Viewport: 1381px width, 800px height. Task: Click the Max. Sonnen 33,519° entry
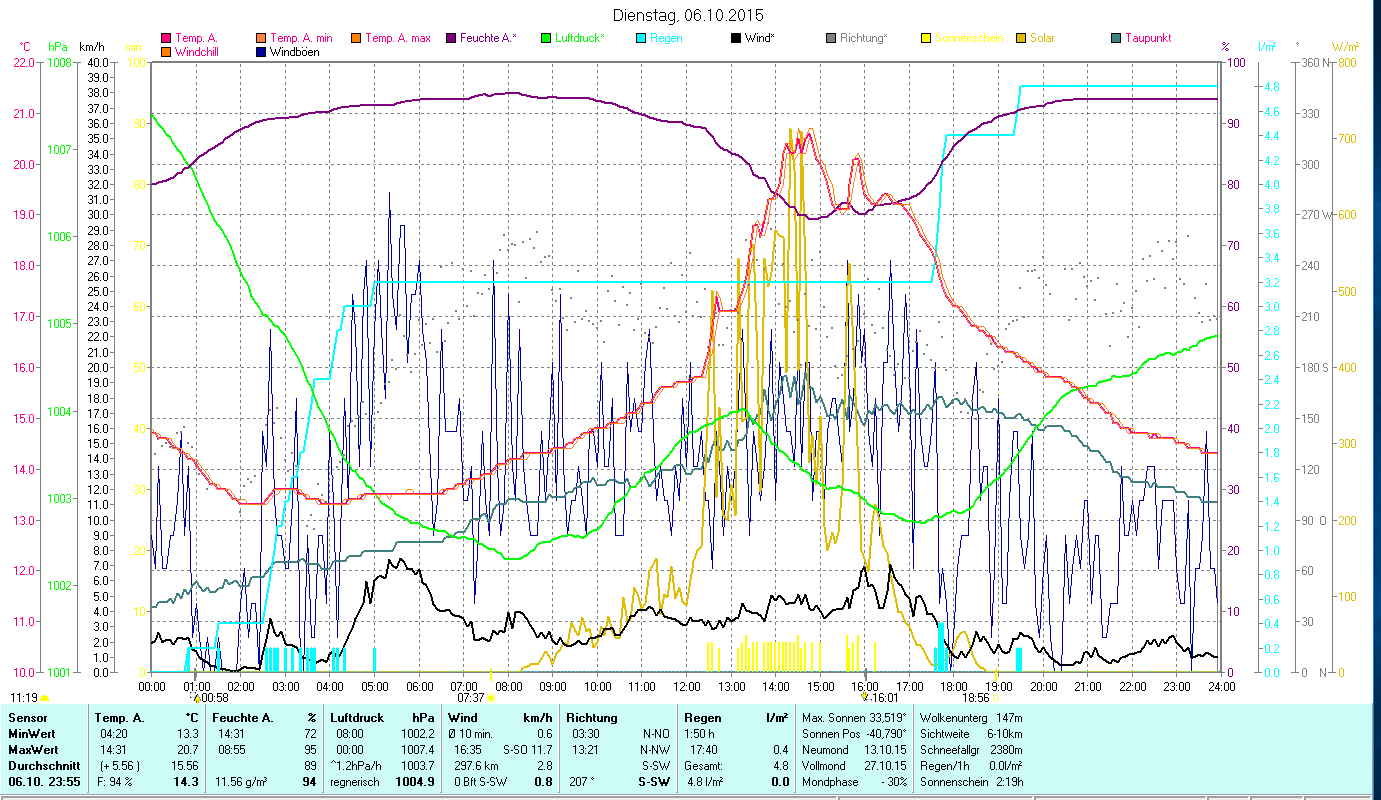point(853,718)
